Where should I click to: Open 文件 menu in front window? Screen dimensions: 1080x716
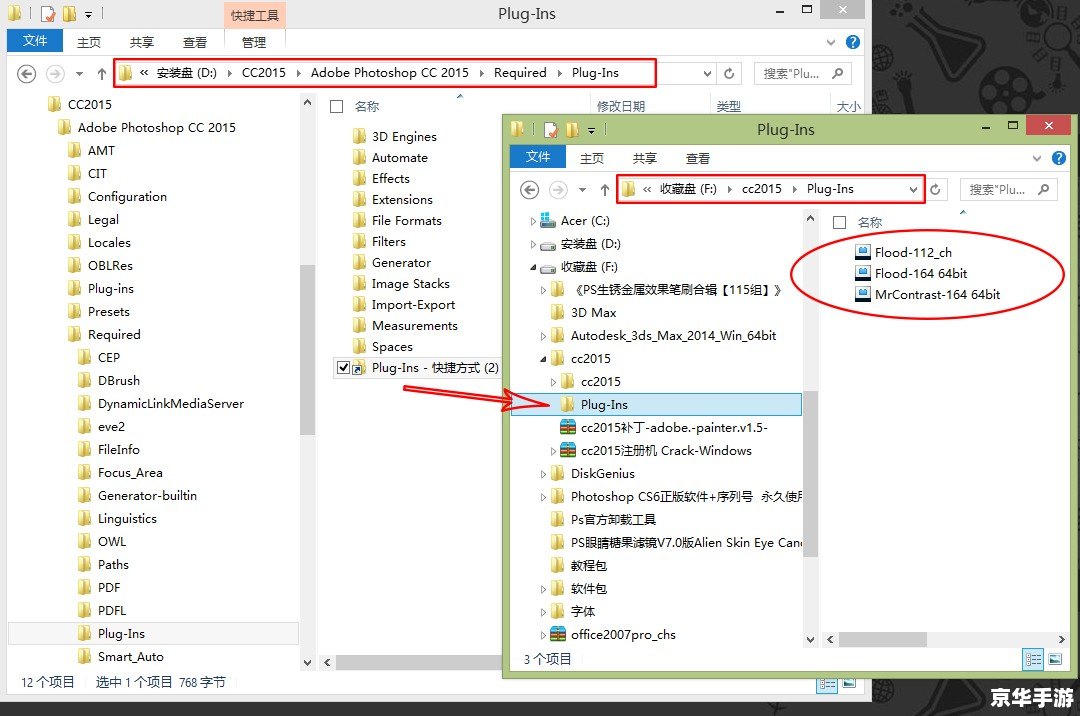[x=538, y=157]
